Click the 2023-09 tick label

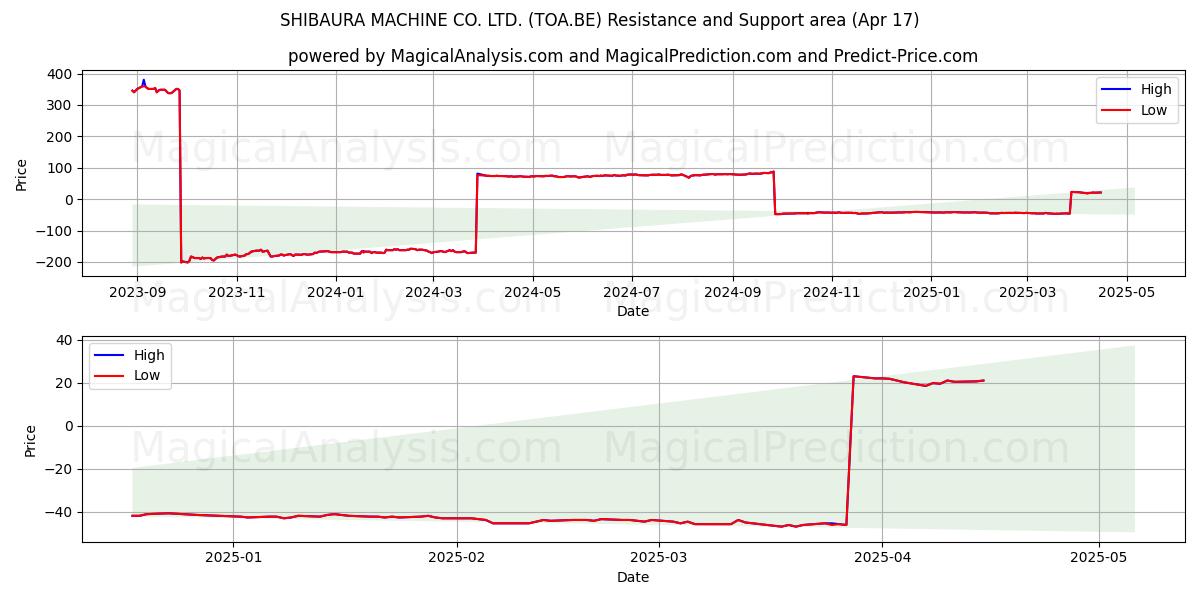(137, 291)
